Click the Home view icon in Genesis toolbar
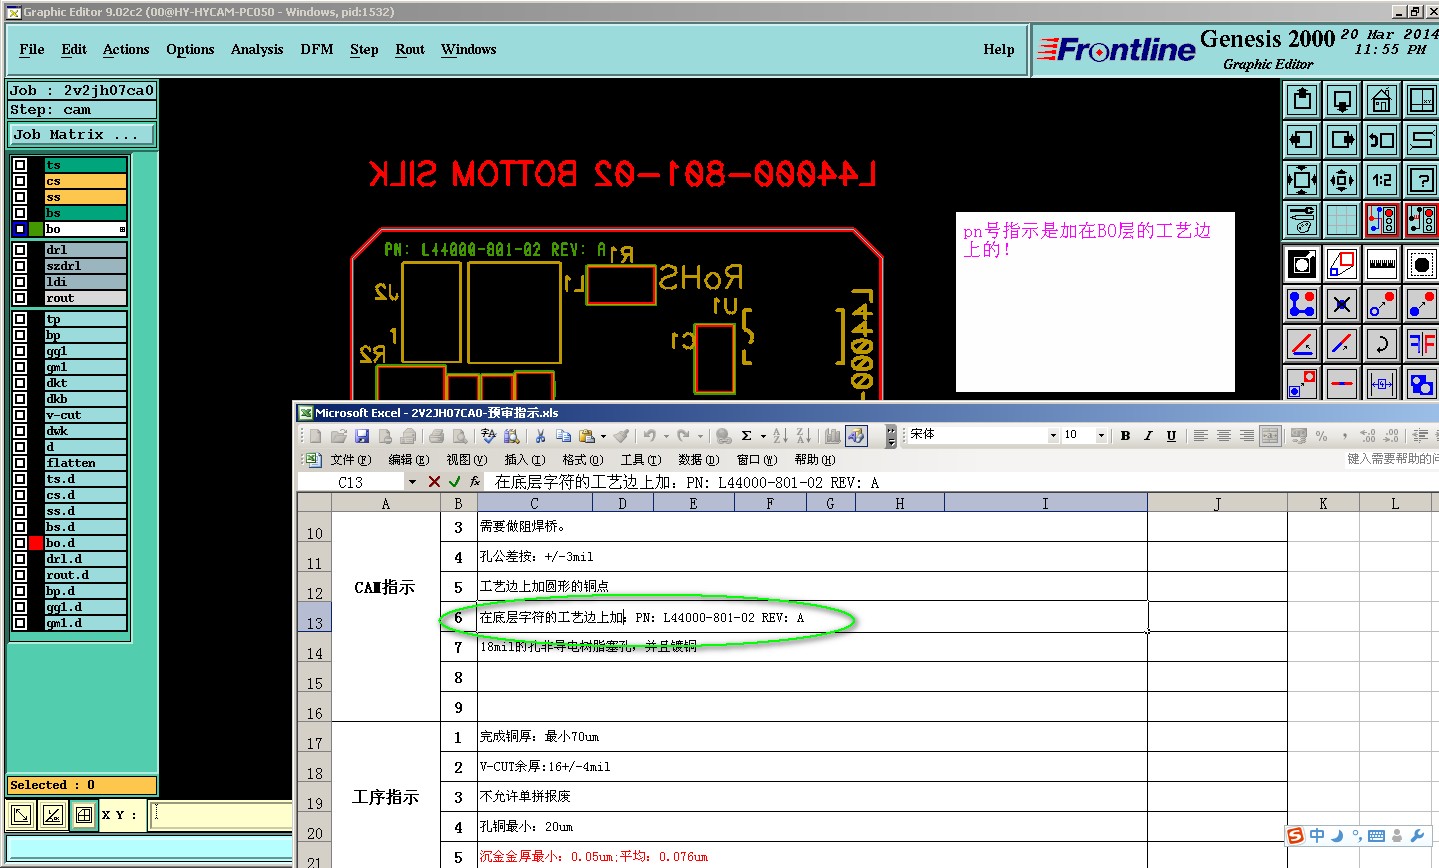This screenshot has width=1439, height=868. [1382, 100]
